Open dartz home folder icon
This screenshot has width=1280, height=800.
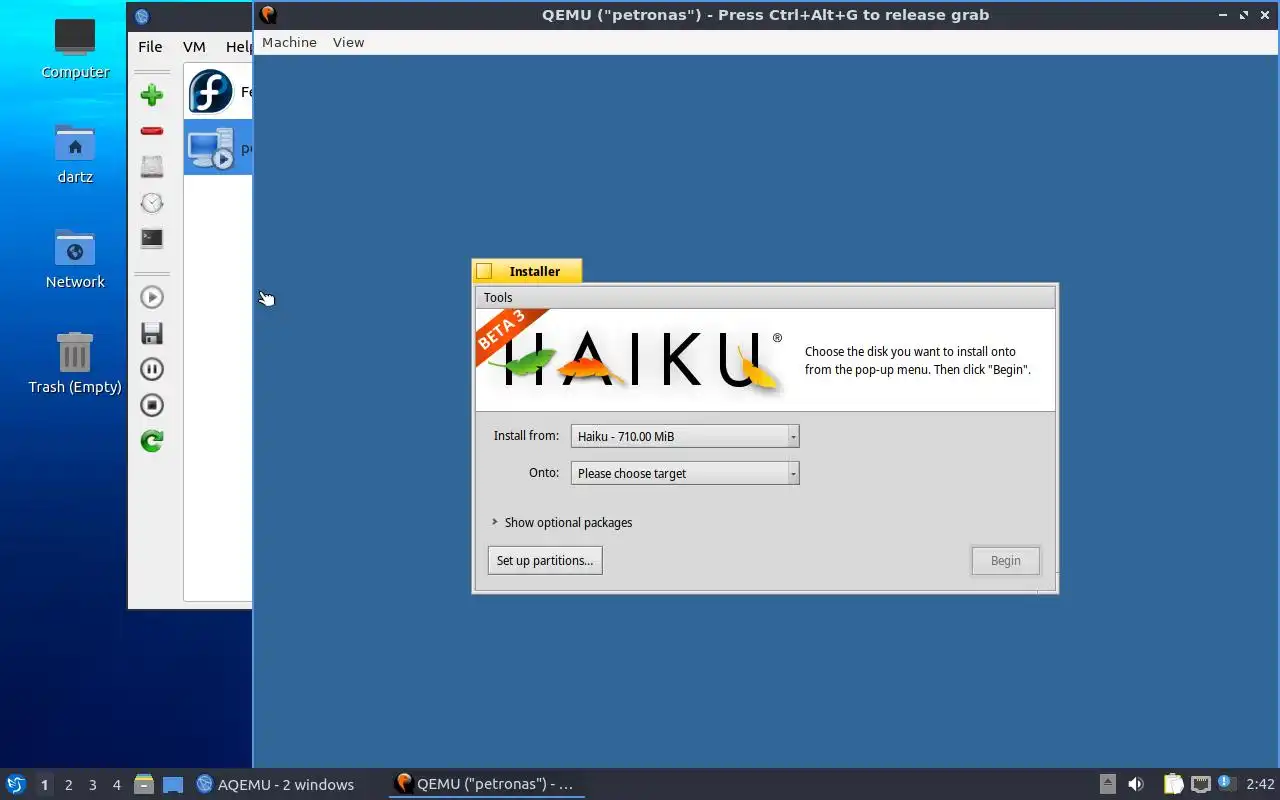coord(75,153)
